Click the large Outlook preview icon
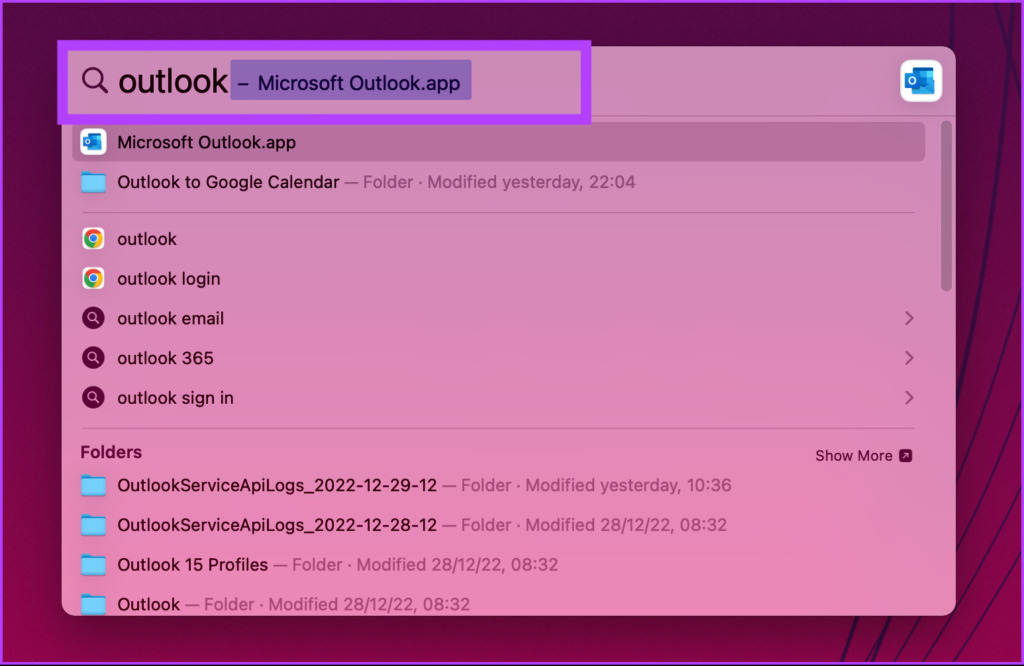The image size is (1024, 666). pos(920,81)
